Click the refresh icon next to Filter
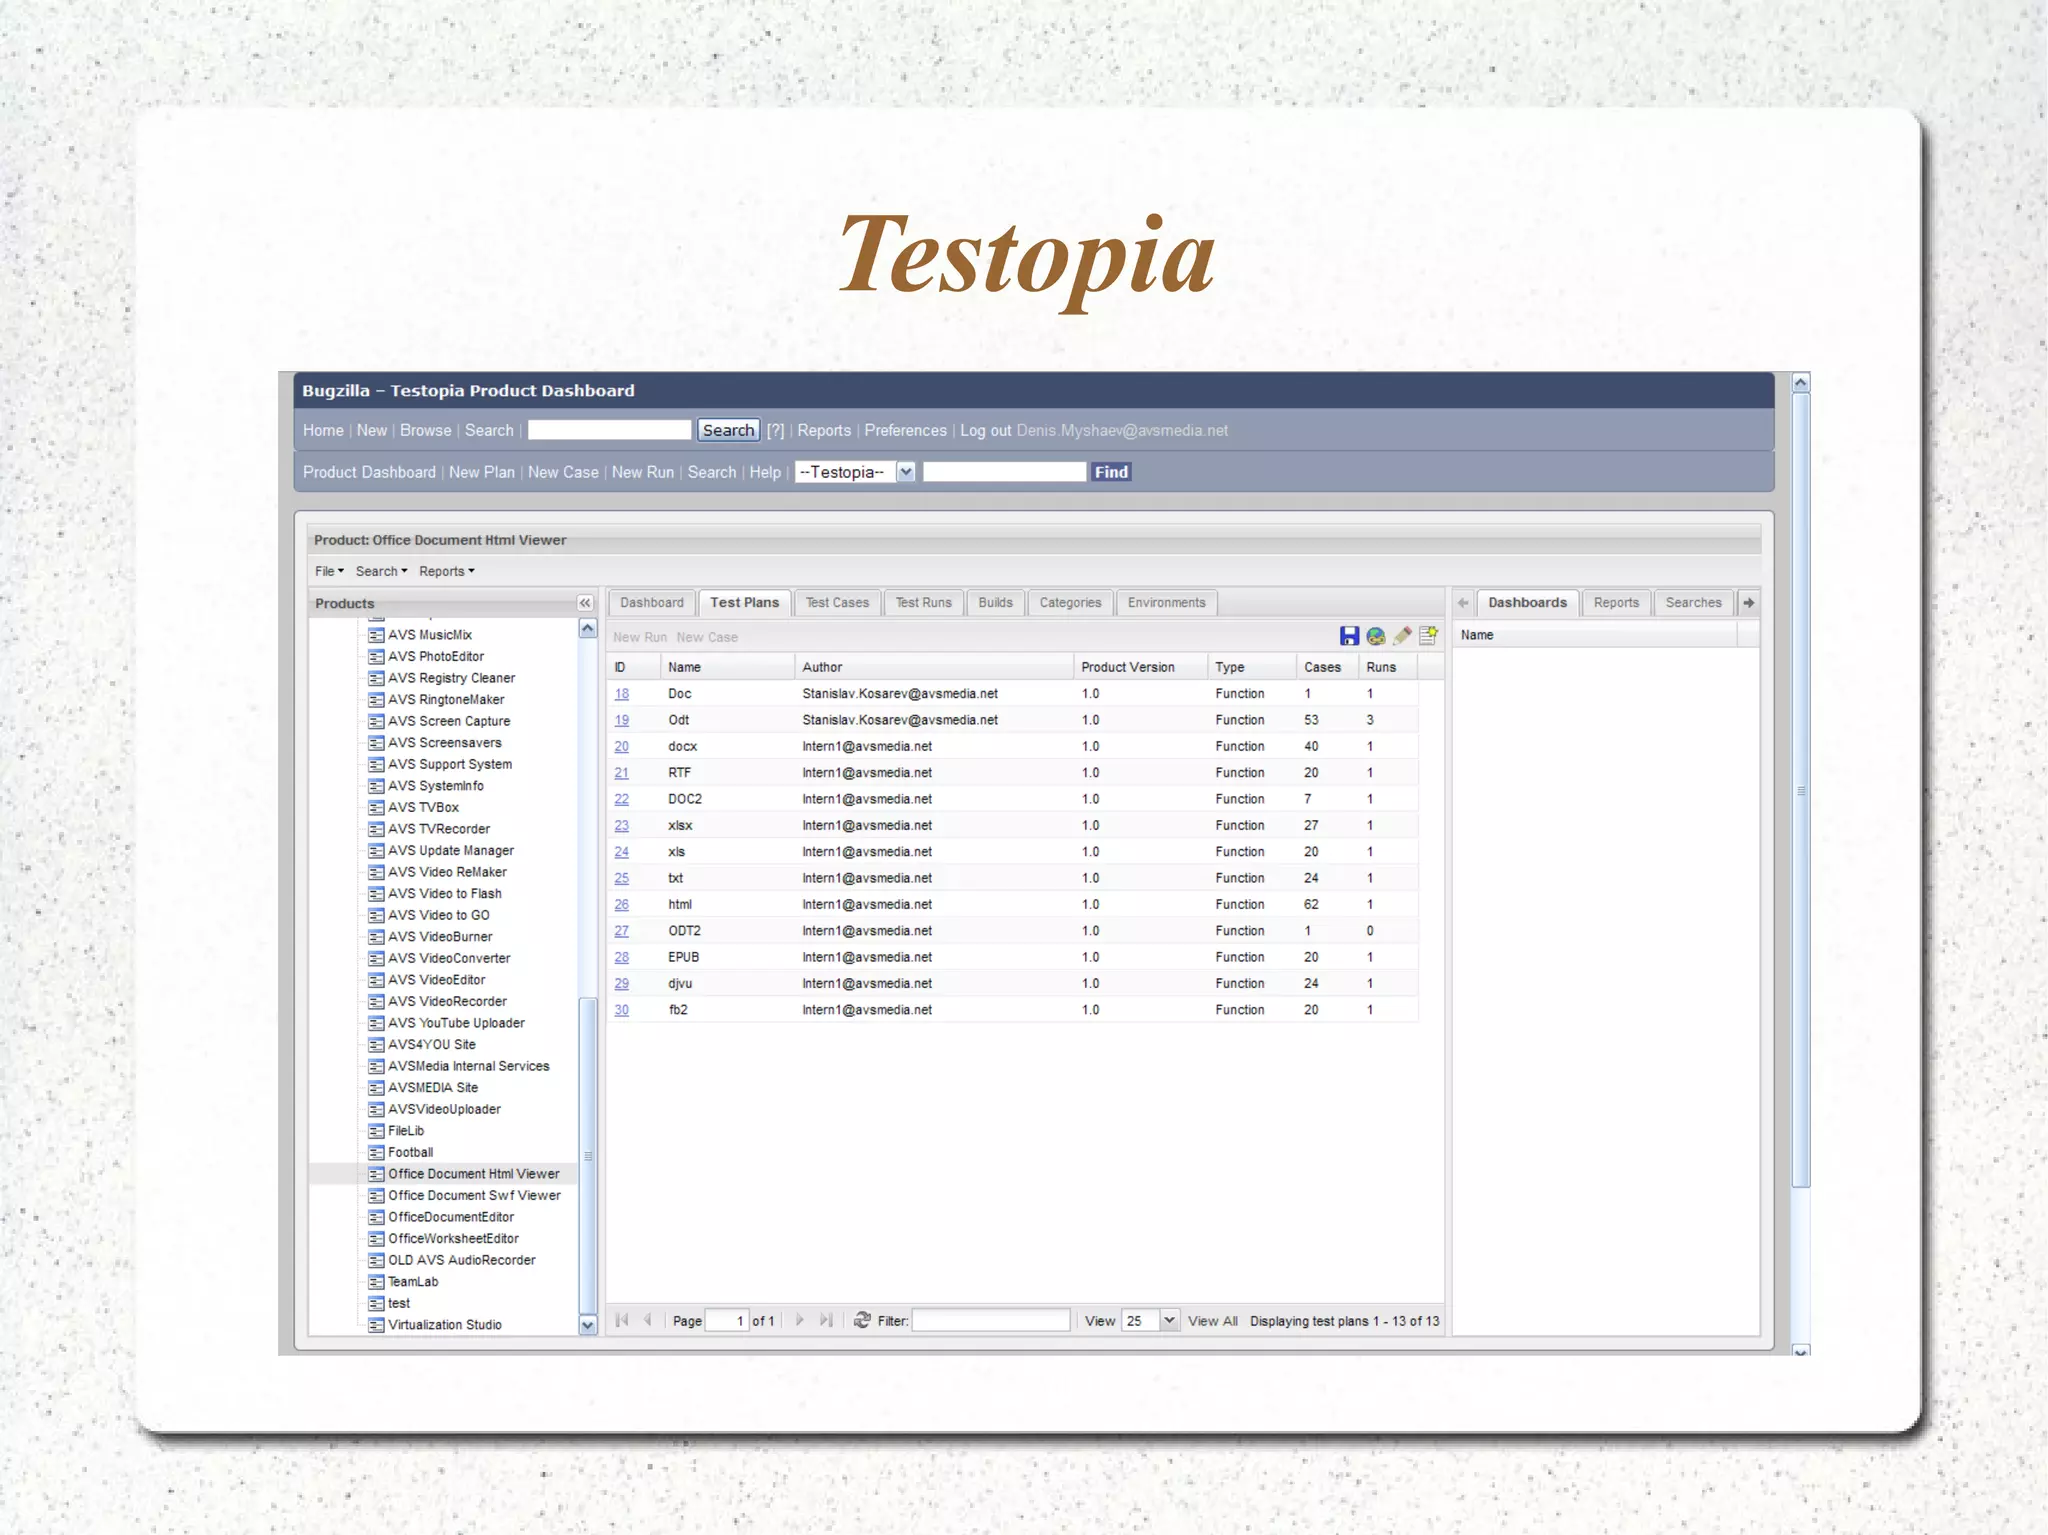 tap(862, 1320)
